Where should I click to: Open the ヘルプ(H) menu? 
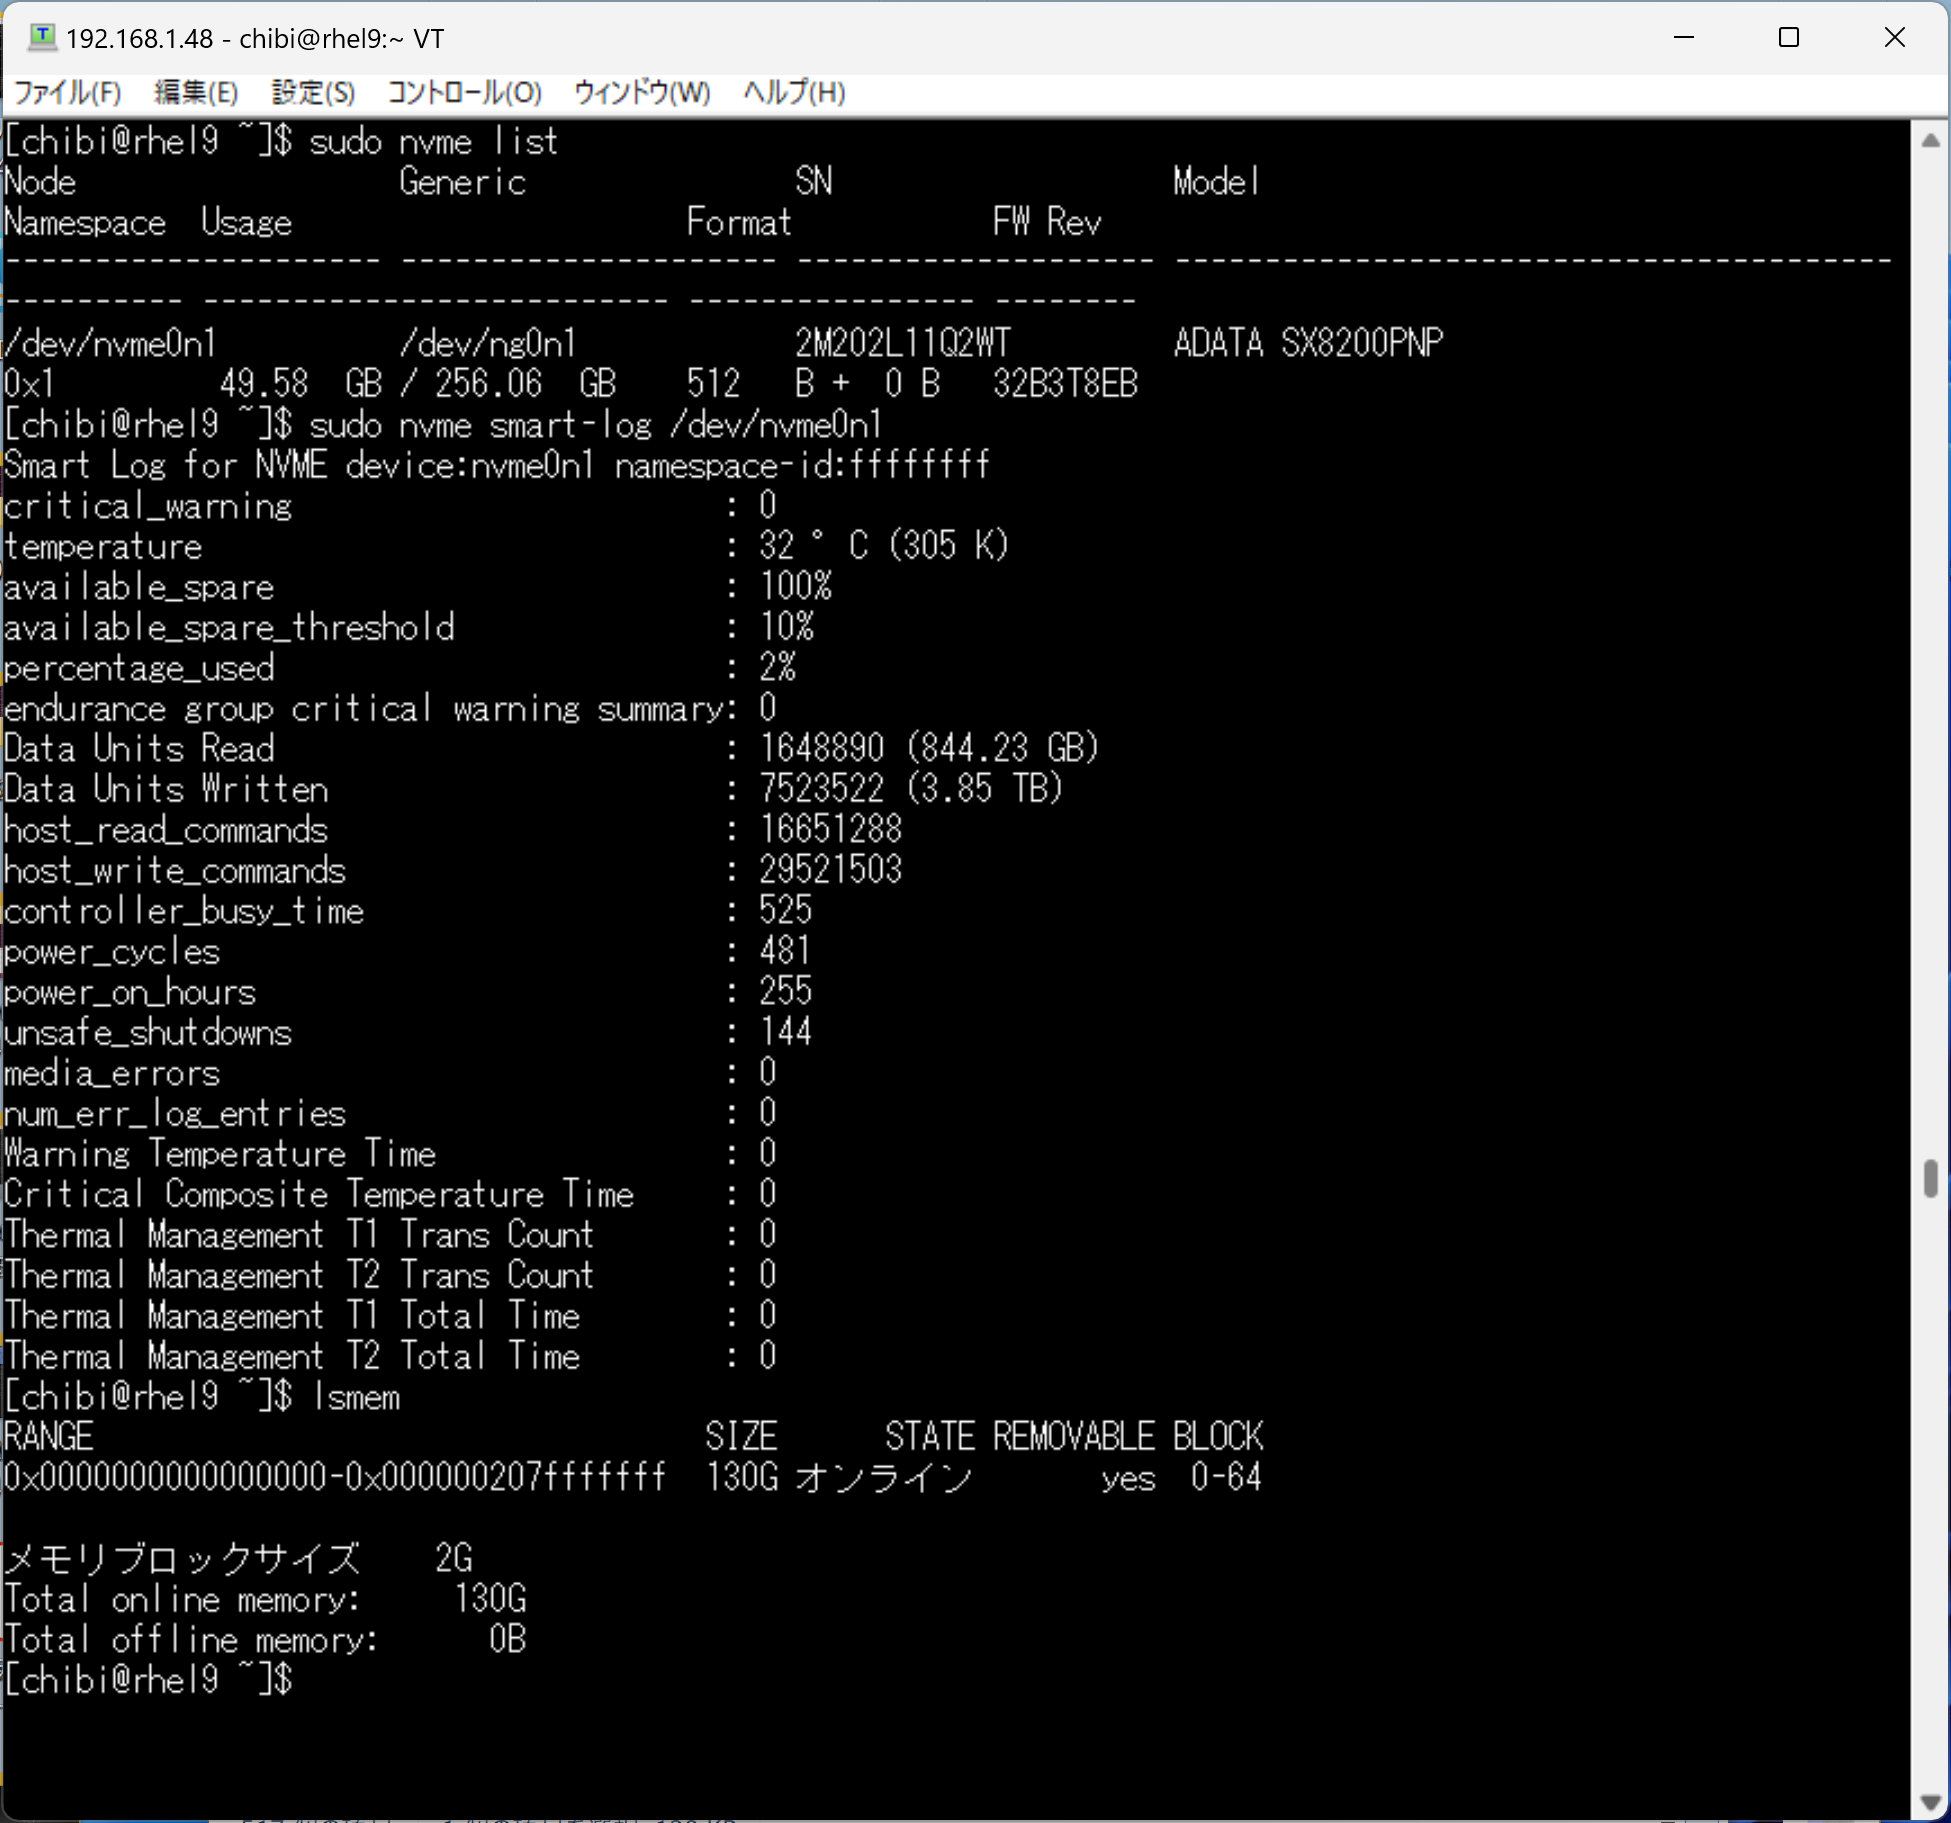click(794, 93)
